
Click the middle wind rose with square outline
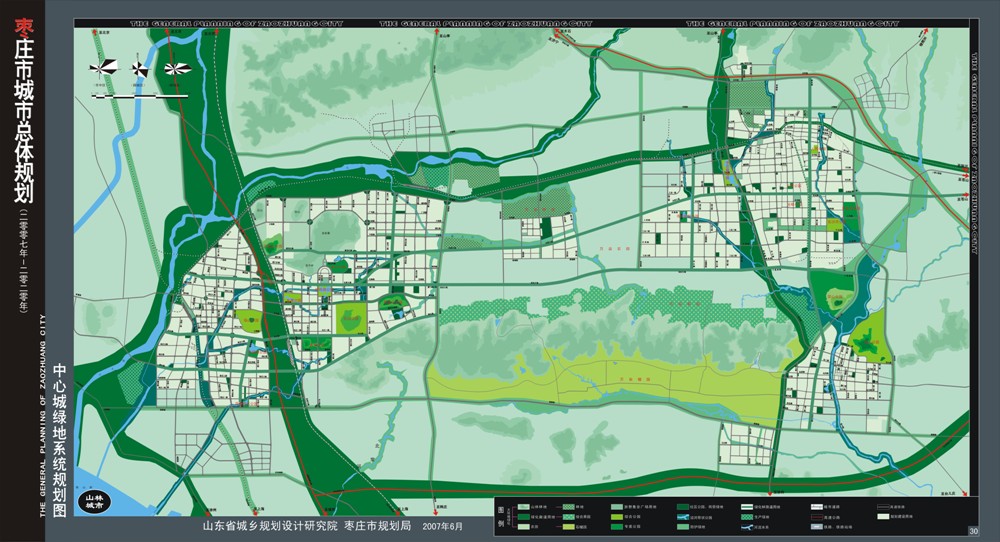140,68
